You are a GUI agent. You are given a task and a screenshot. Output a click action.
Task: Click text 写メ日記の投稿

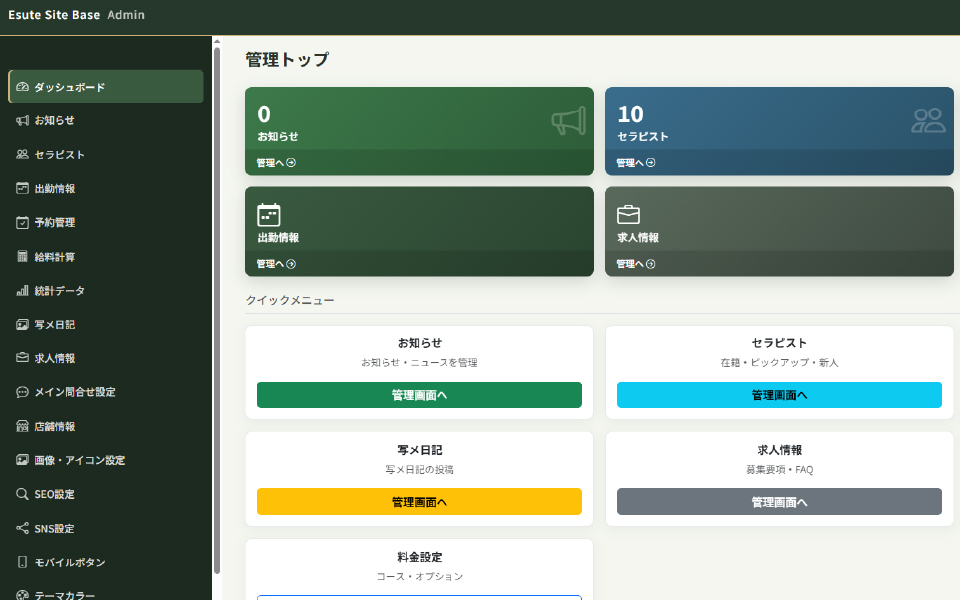click(x=419, y=470)
